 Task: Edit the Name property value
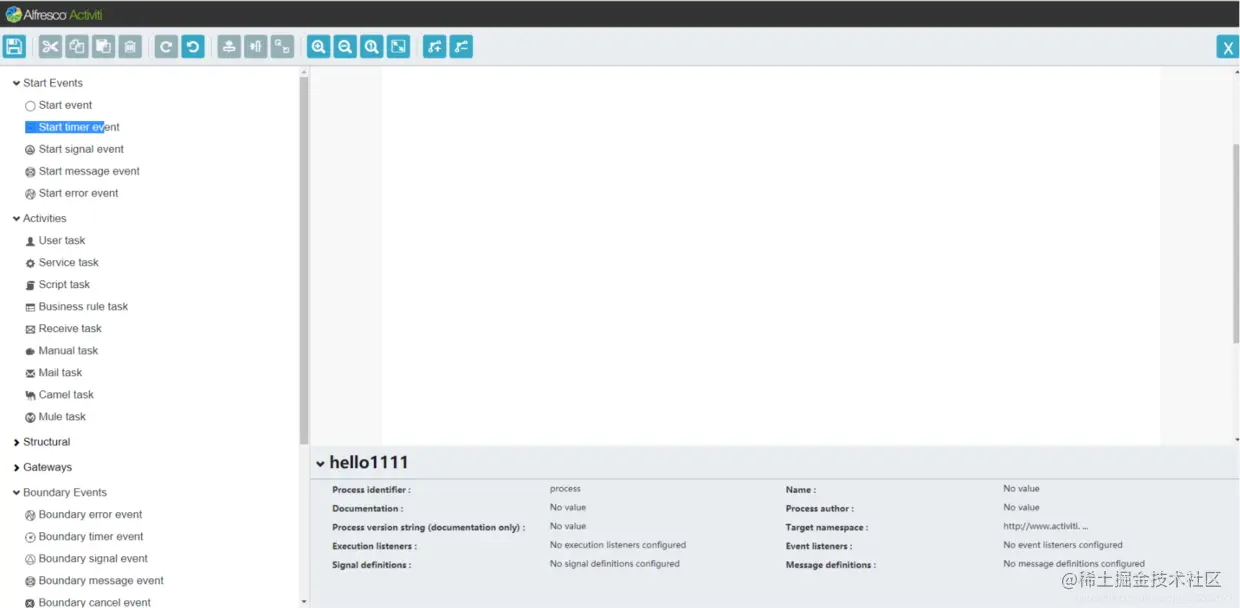[1021, 489]
